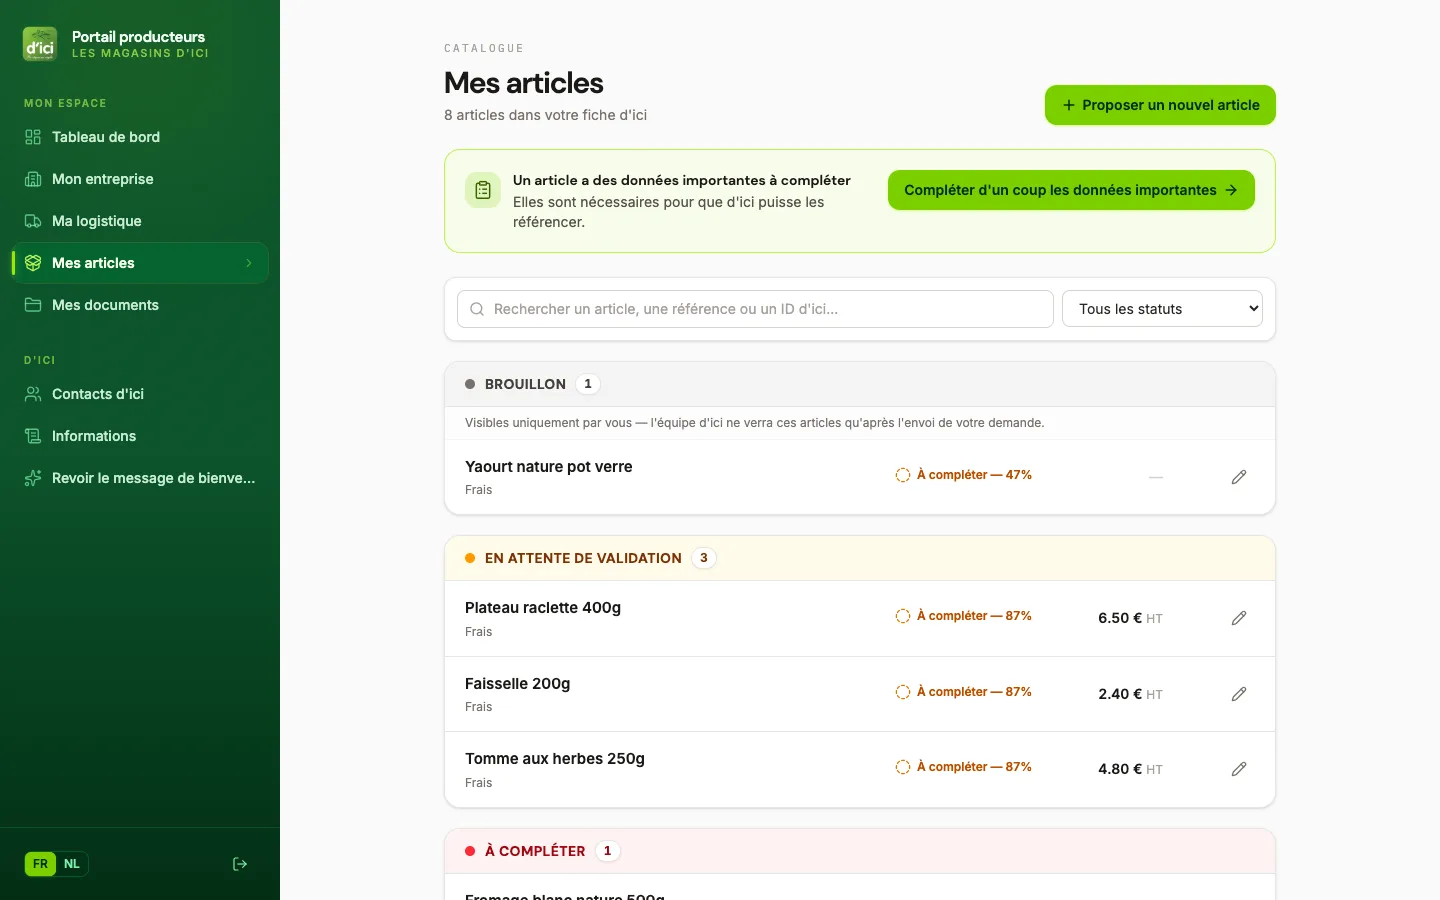Viewport: 1440px width, 900px height.
Task: Click Tomme aux herbes' À compléter — 87% status
Action: coord(964,767)
